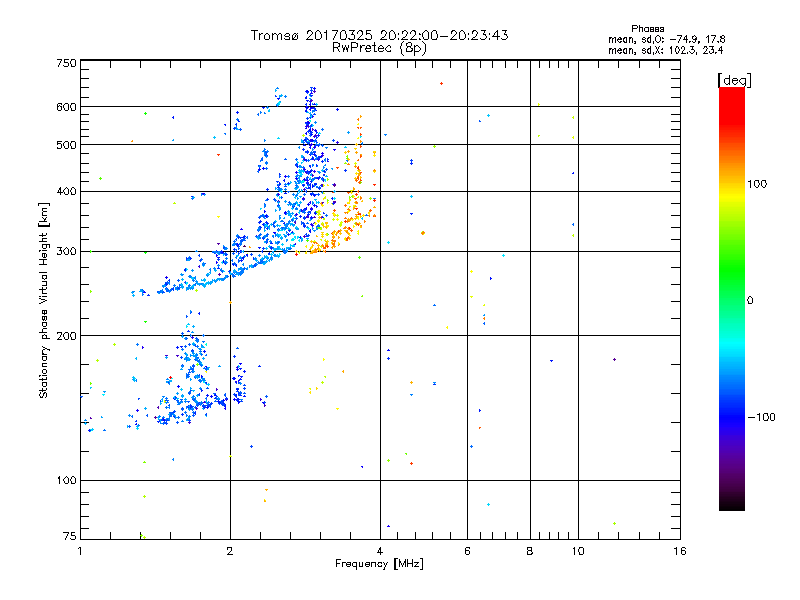This screenshot has height=600, width=800.
Task: Click the purple data point near 12 MHz, 180 km
Action: [x=614, y=360]
